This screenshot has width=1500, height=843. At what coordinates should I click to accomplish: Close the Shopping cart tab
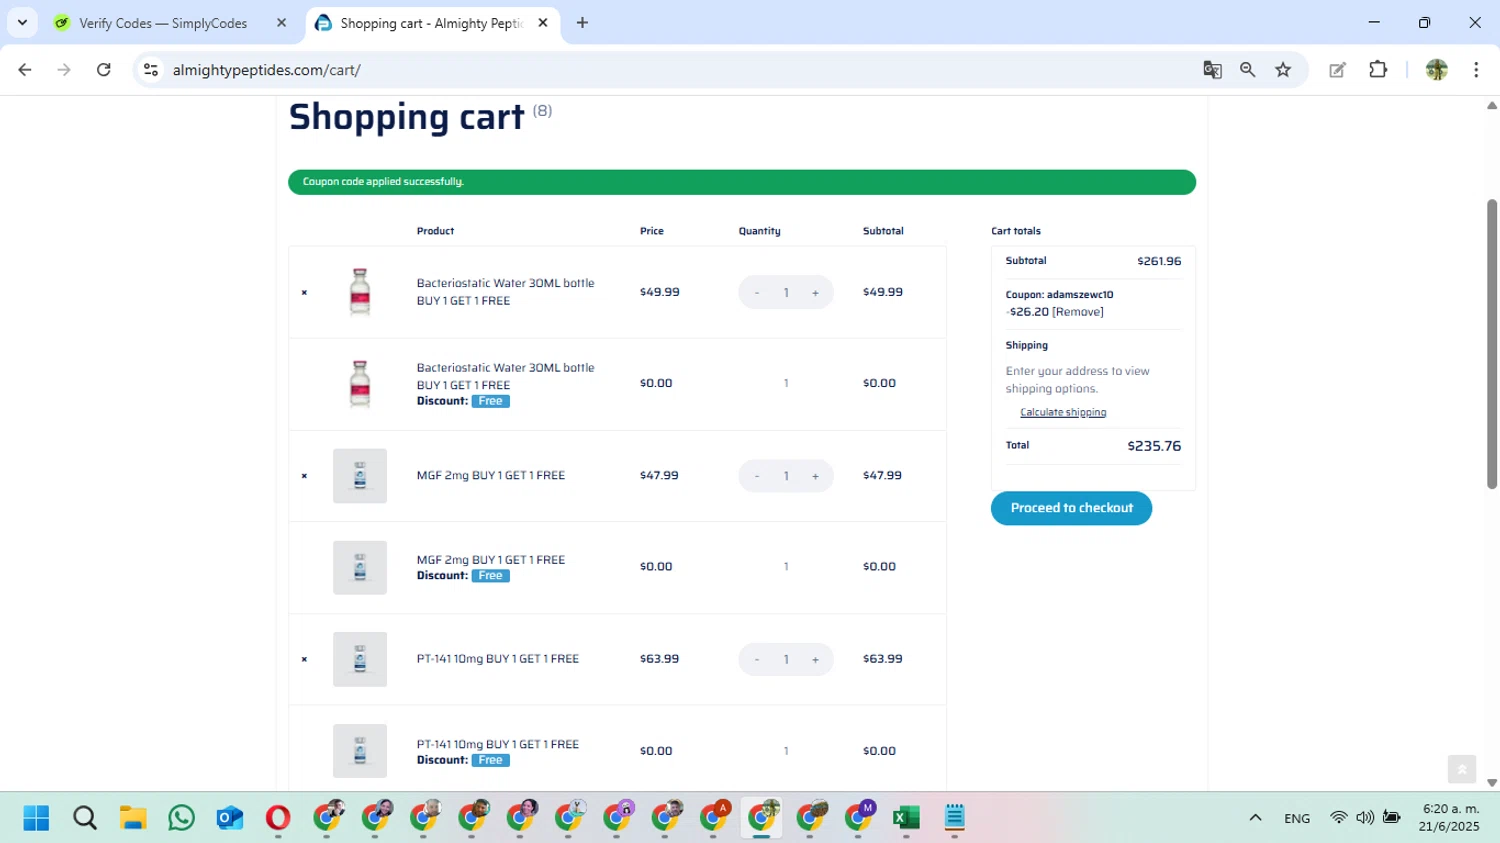(x=543, y=23)
